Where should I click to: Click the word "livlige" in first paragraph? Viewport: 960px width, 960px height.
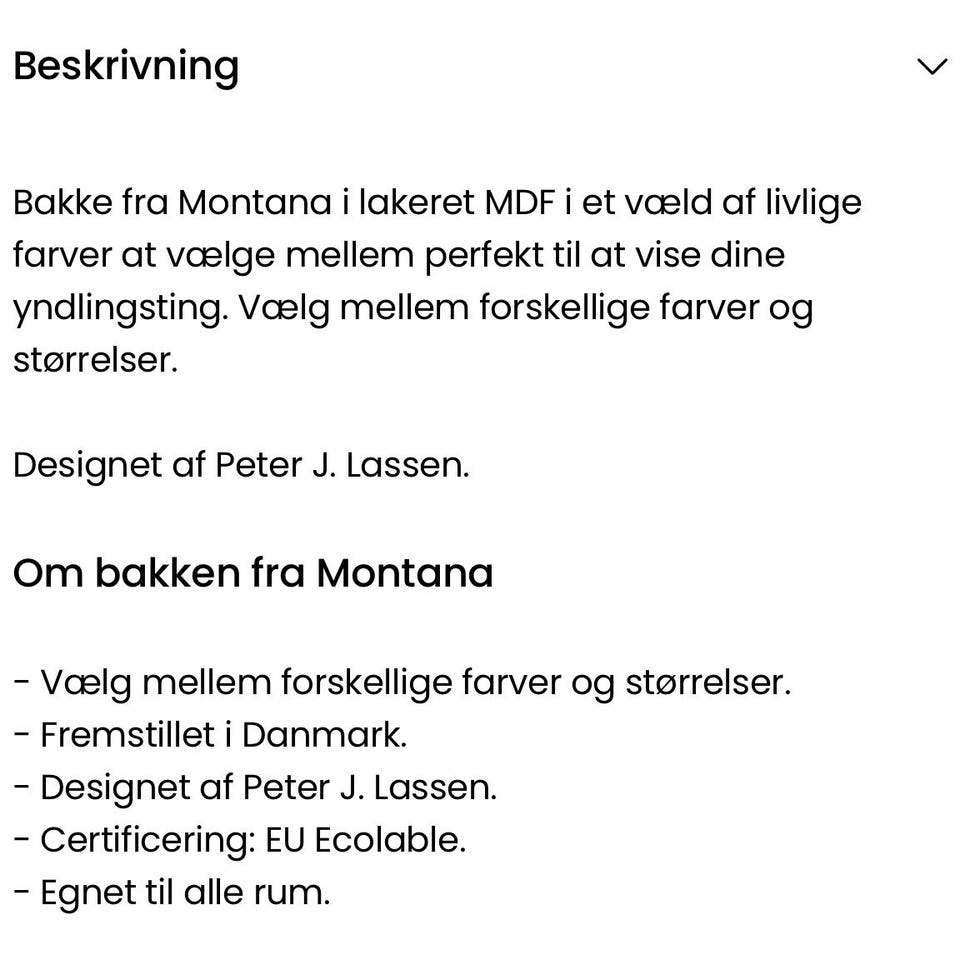click(812, 203)
